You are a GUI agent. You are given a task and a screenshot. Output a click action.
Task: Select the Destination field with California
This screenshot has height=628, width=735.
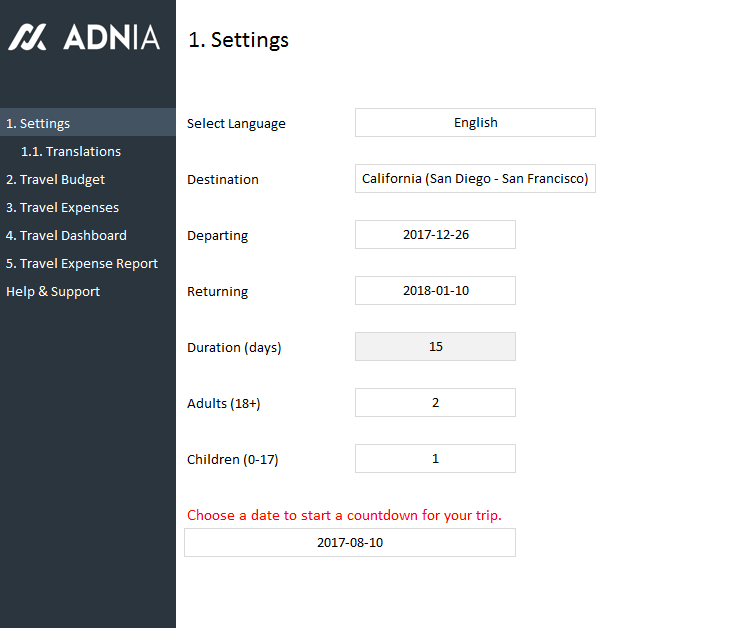(475, 179)
